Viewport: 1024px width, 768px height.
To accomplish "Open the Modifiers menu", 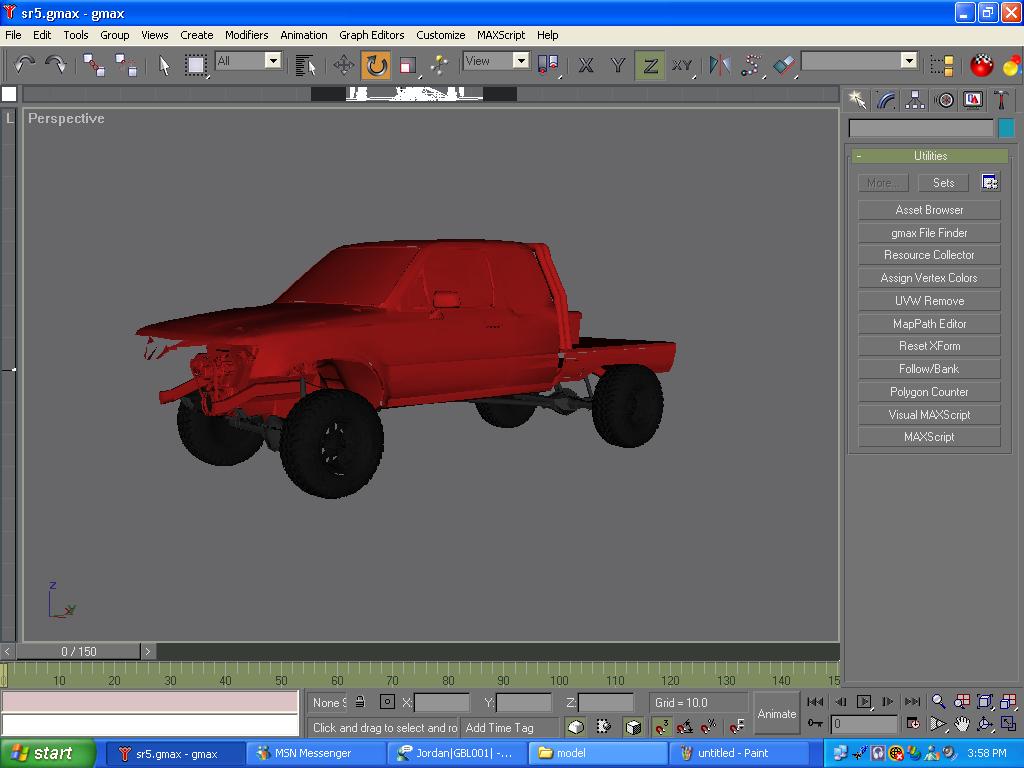I will point(246,35).
